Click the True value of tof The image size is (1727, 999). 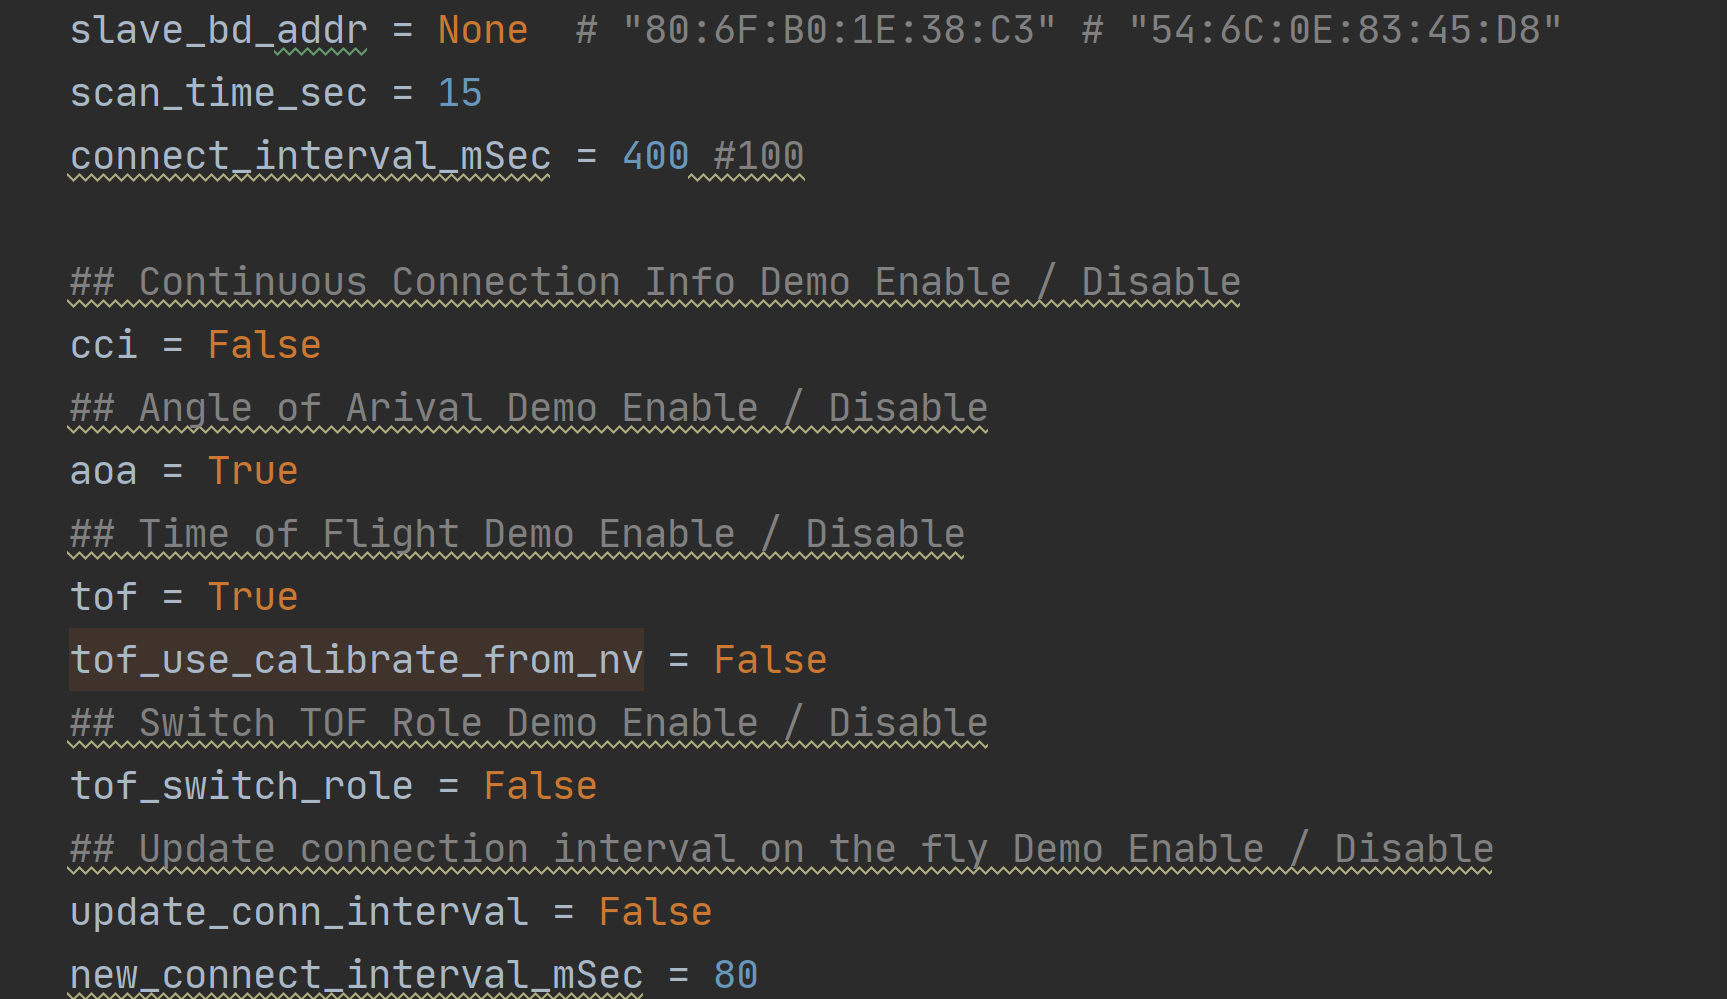click(253, 598)
